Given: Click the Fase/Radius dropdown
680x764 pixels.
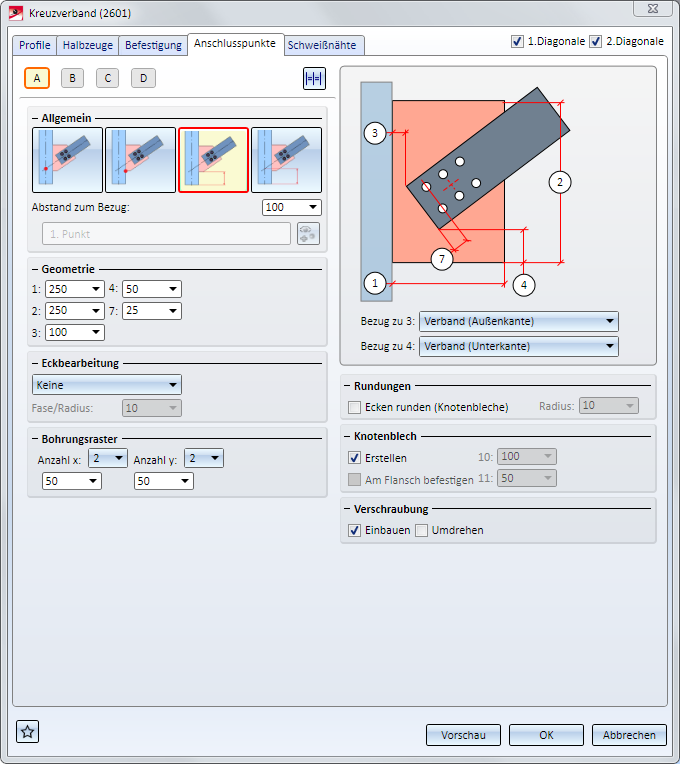Looking at the screenshot, I should [152, 408].
